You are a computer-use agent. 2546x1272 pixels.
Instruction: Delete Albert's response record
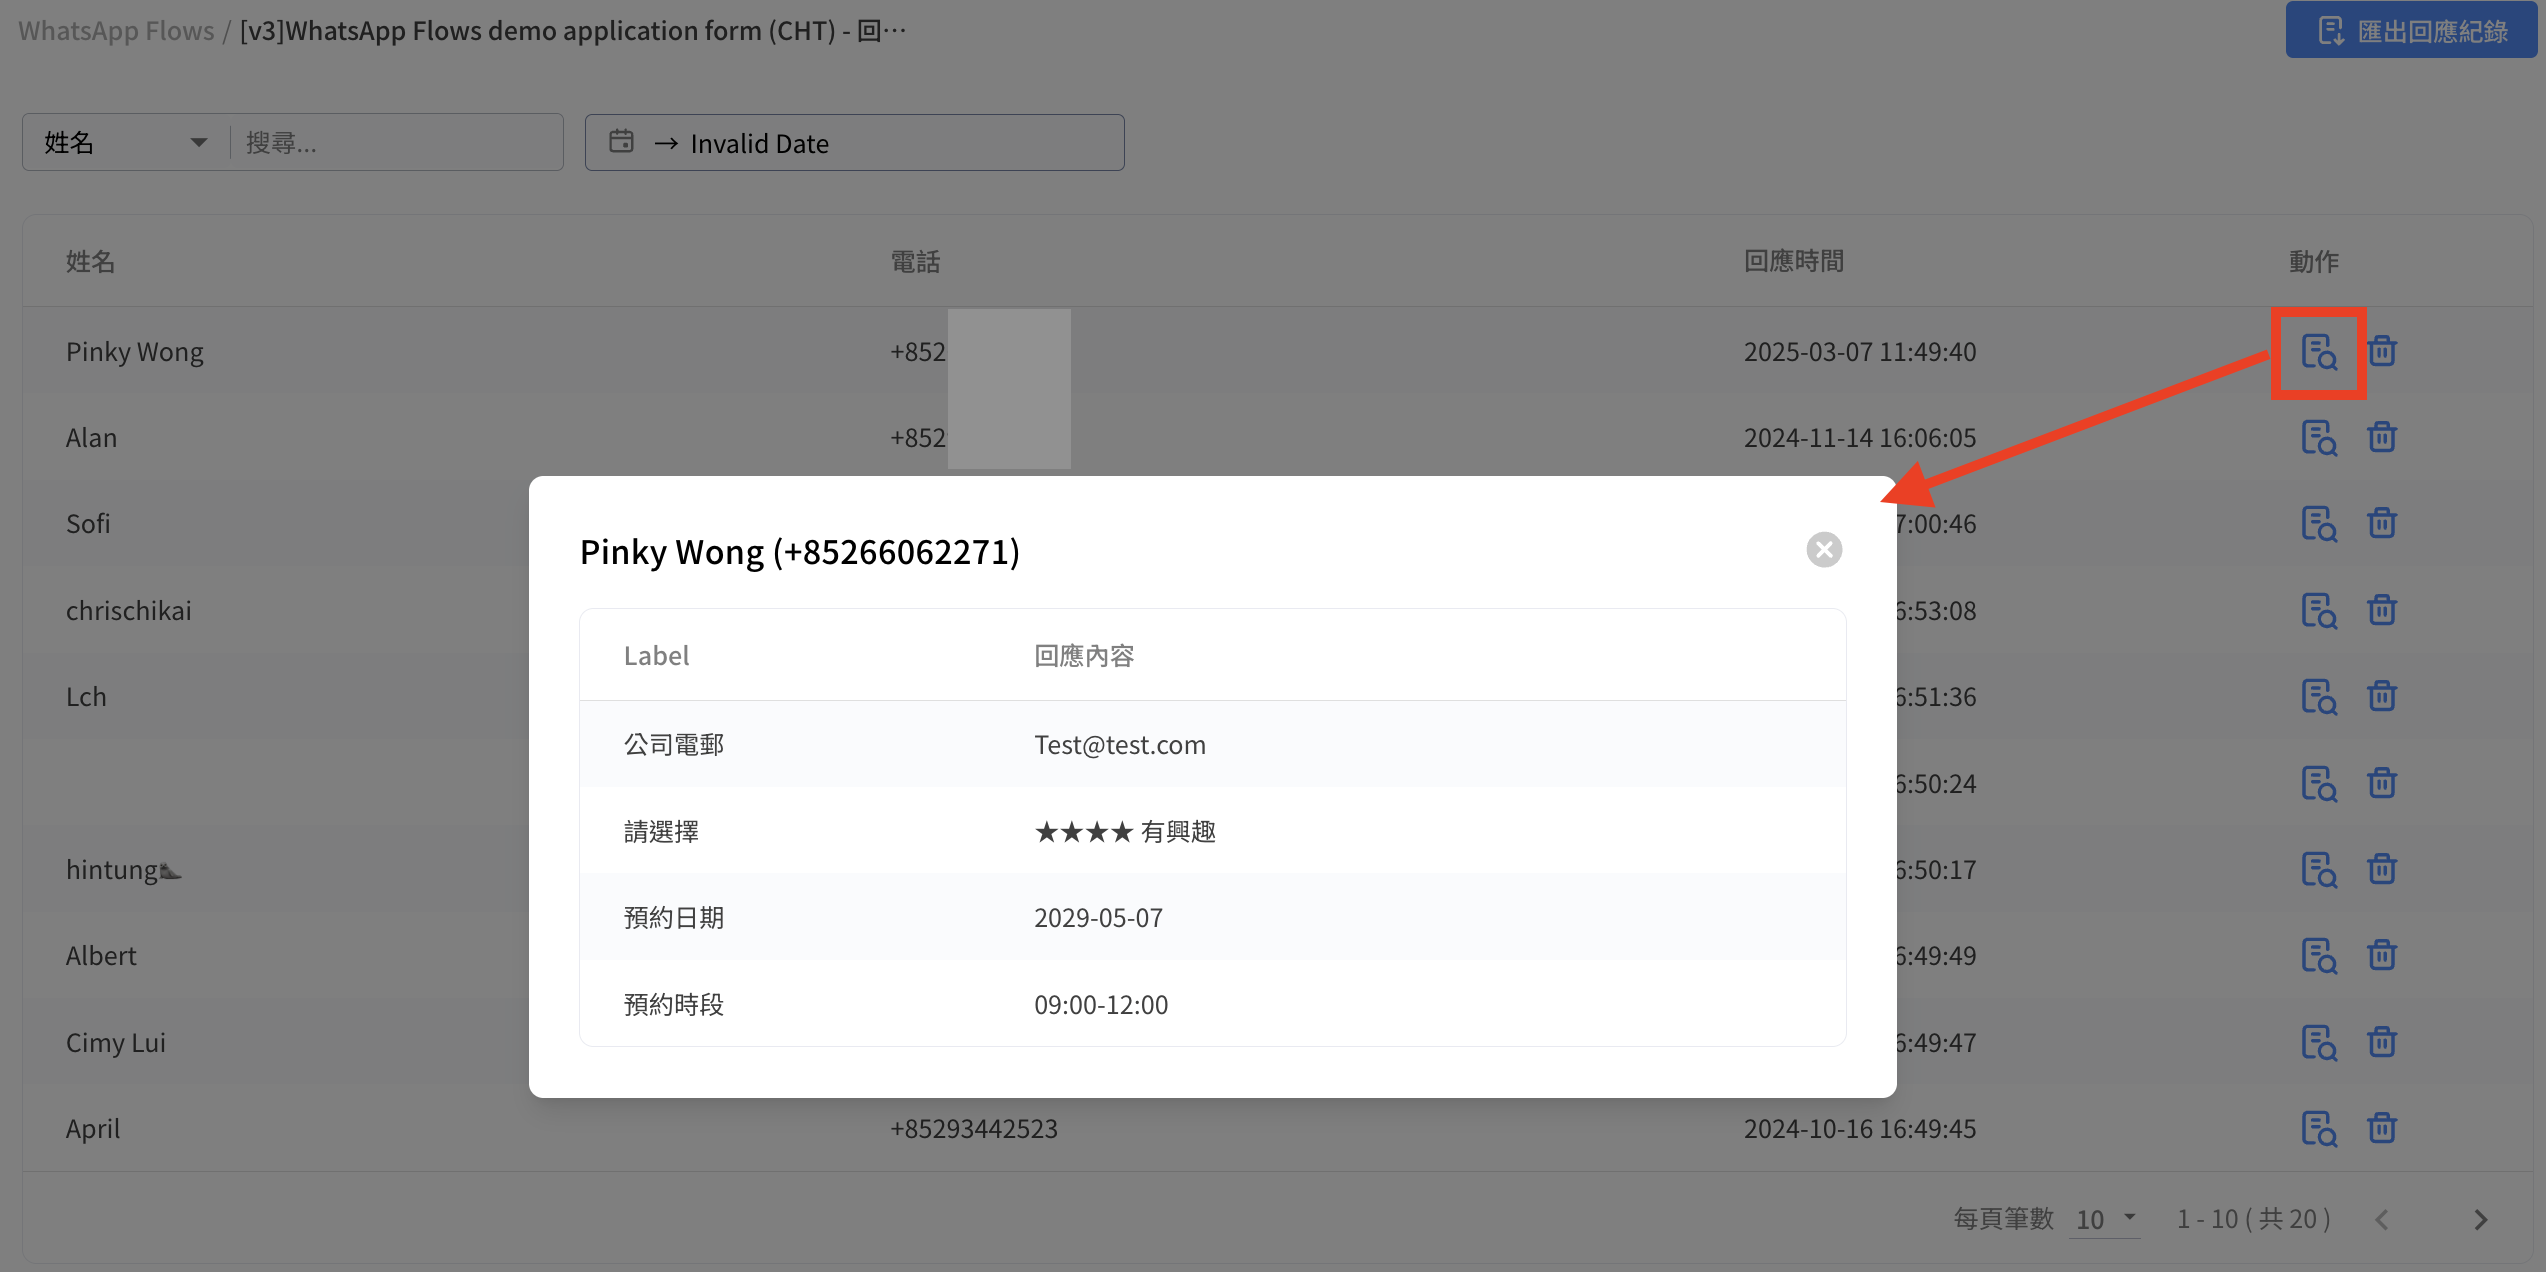pos(2382,955)
